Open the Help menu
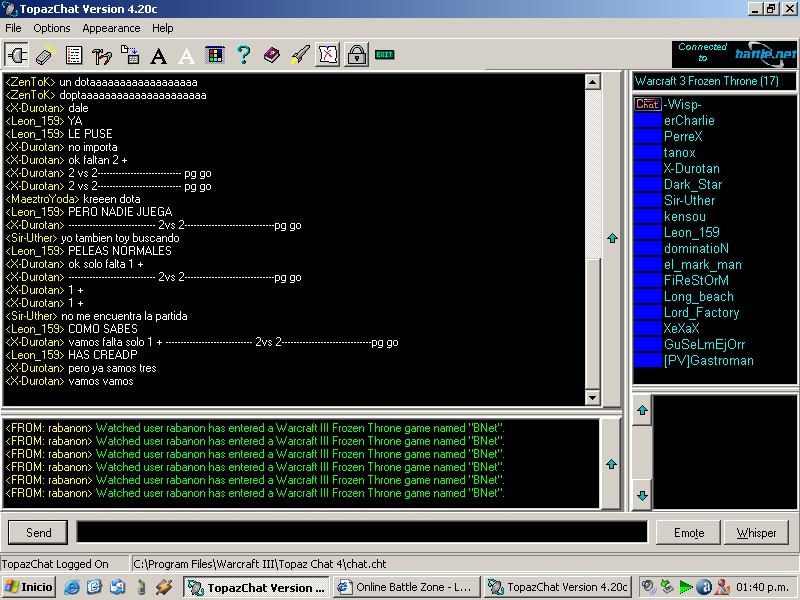The height and width of the screenshot is (600, 800). [x=163, y=28]
